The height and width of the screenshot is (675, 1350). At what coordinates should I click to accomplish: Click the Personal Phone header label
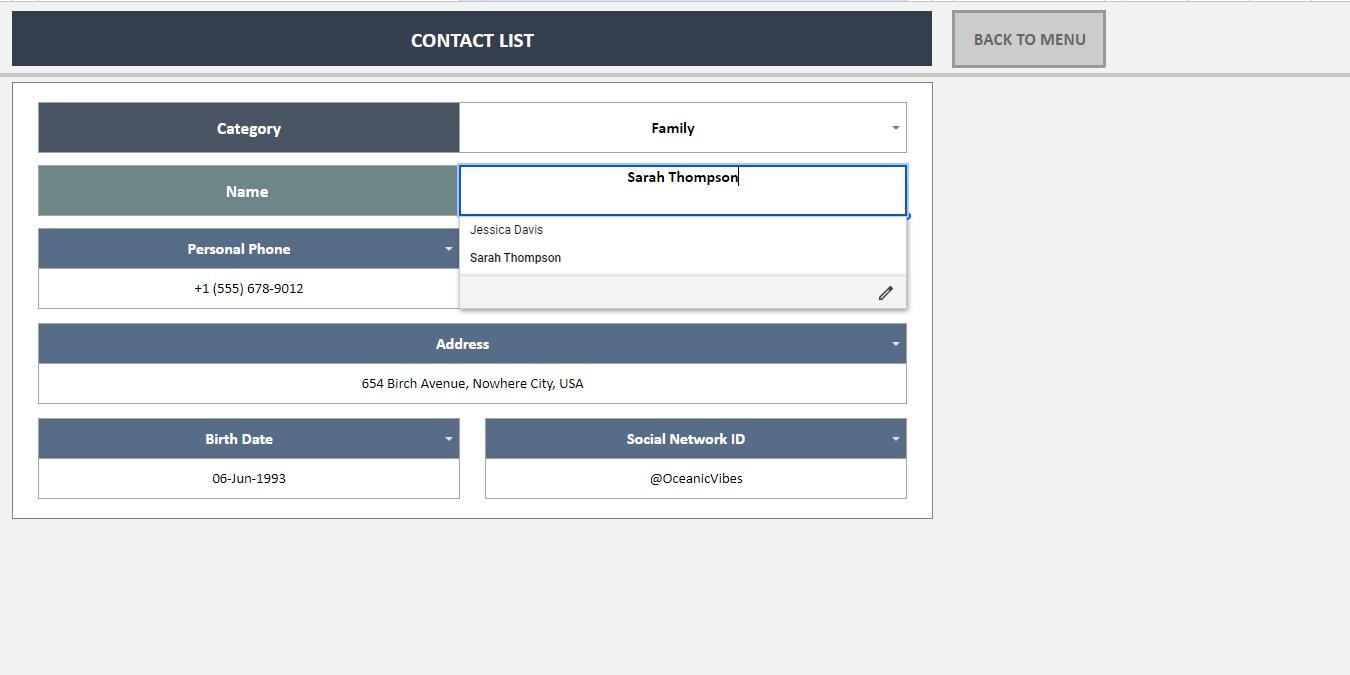pyautogui.click(x=238, y=249)
